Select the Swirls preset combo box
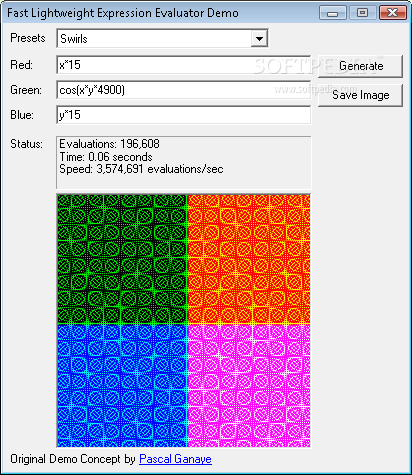Viewport: 412px width, 475px height. coord(162,39)
